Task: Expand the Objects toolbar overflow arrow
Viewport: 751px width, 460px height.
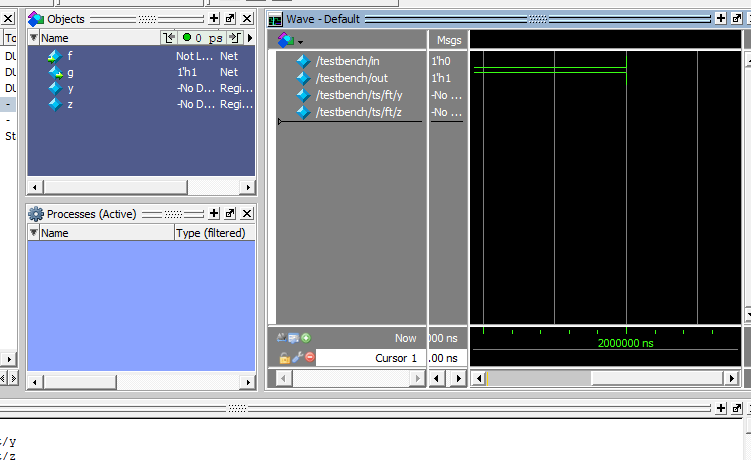Action: pos(250,37)
